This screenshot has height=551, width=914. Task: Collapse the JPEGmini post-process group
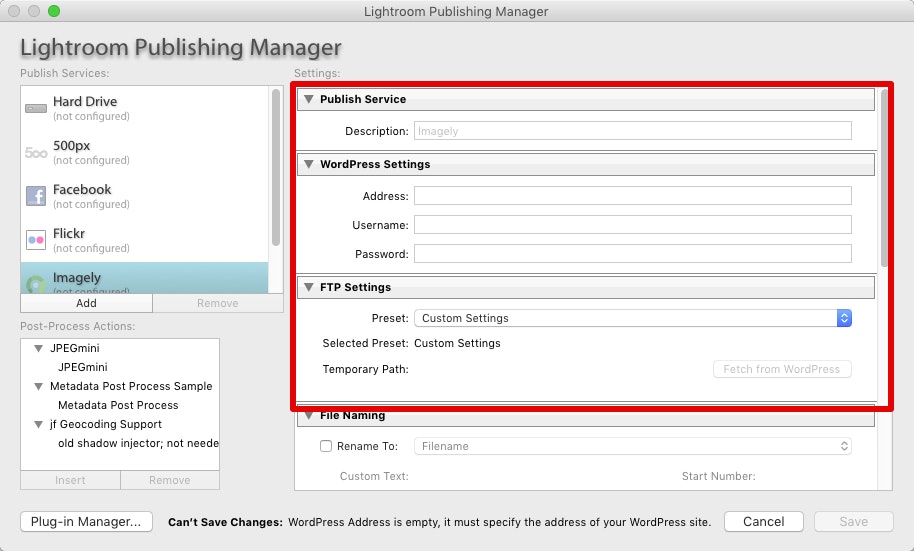click(38, 348)
